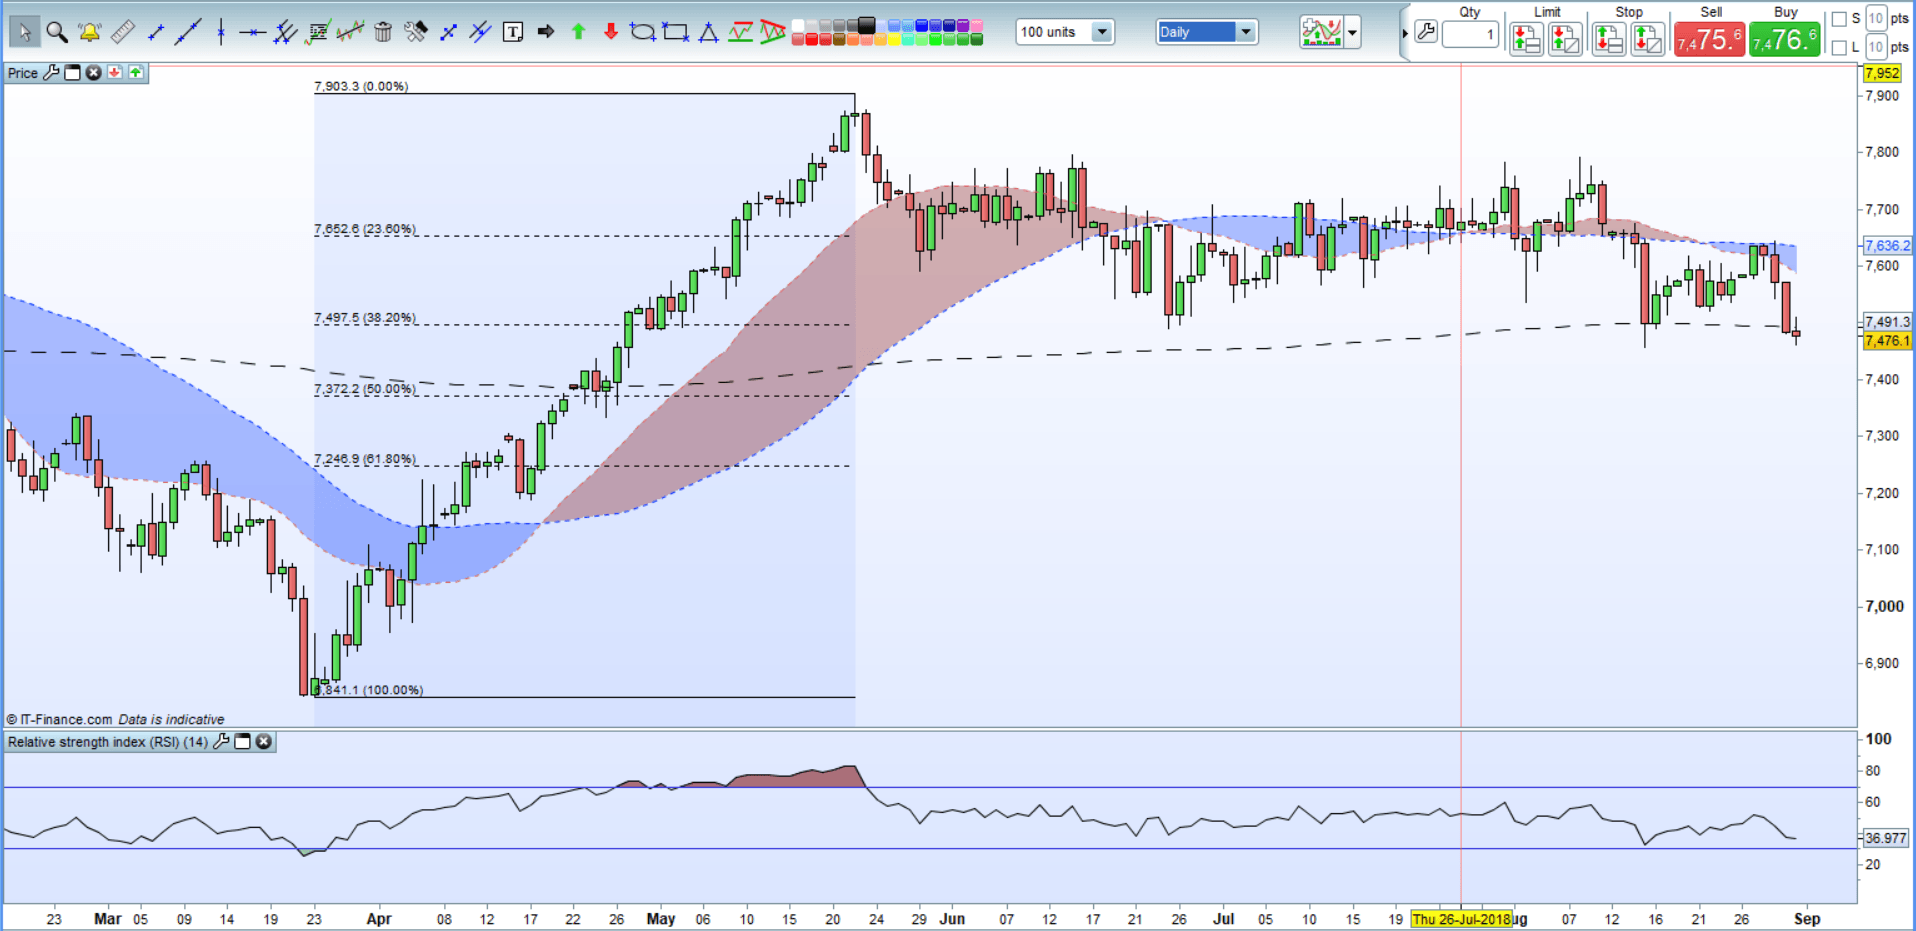
Task: Select the red-green zigzag pattern tool
Action: click(740, 33)
